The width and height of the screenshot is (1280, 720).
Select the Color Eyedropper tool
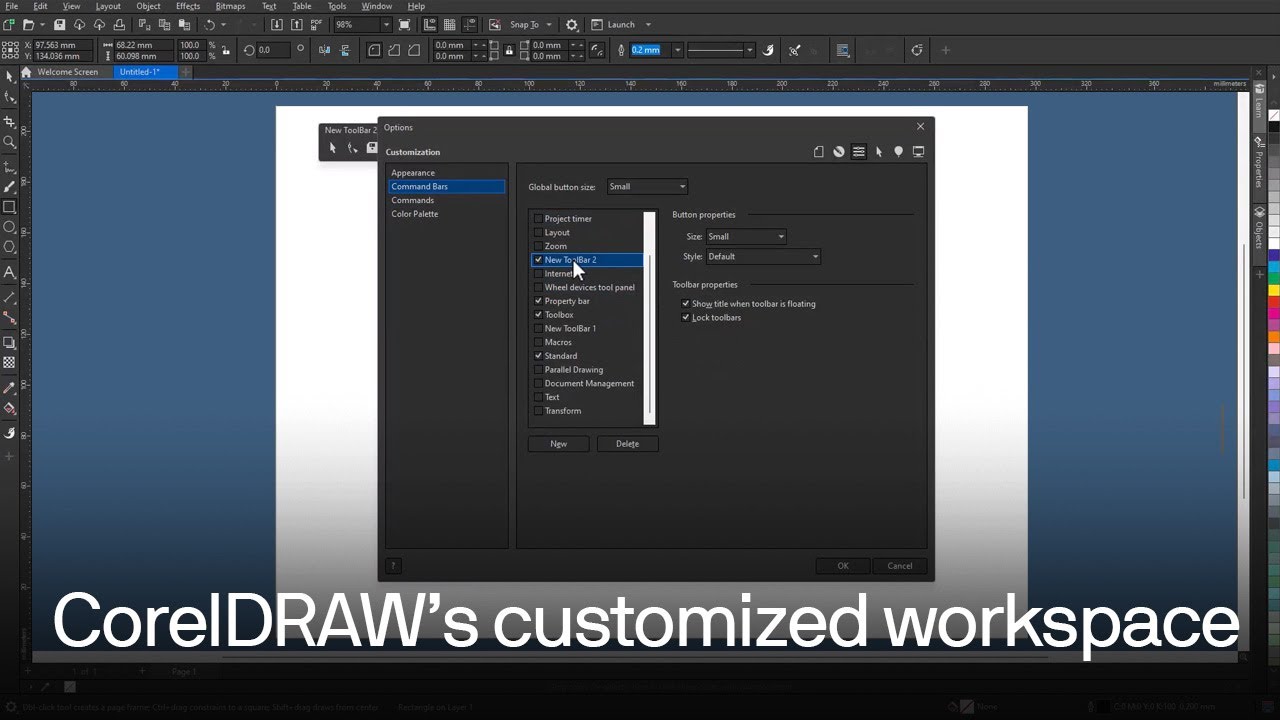click(9, 387)
